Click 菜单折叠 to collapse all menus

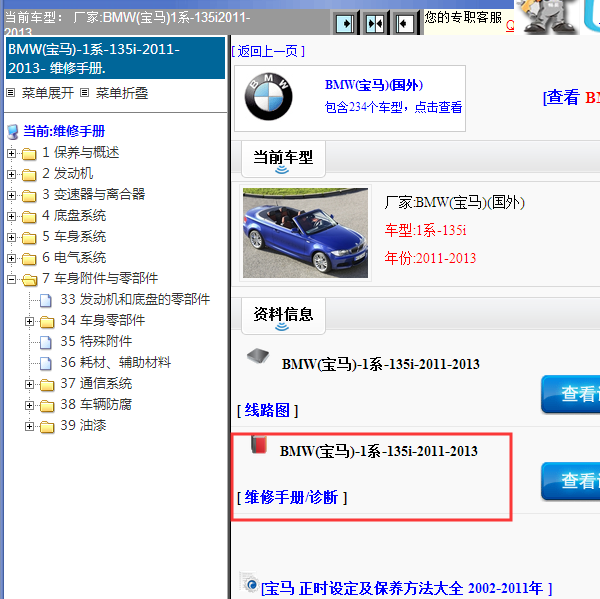coord(122,93)
